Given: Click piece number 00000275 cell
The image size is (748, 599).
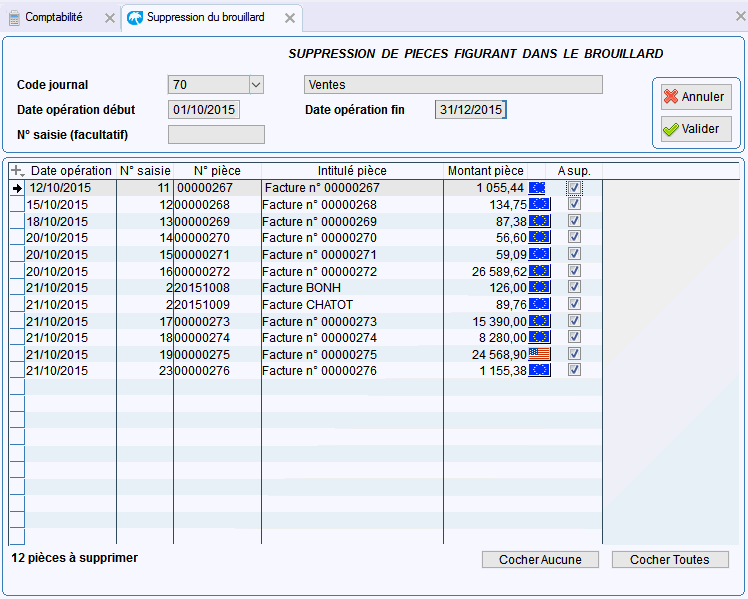Looking at the screenshot, I should [217, 354].
